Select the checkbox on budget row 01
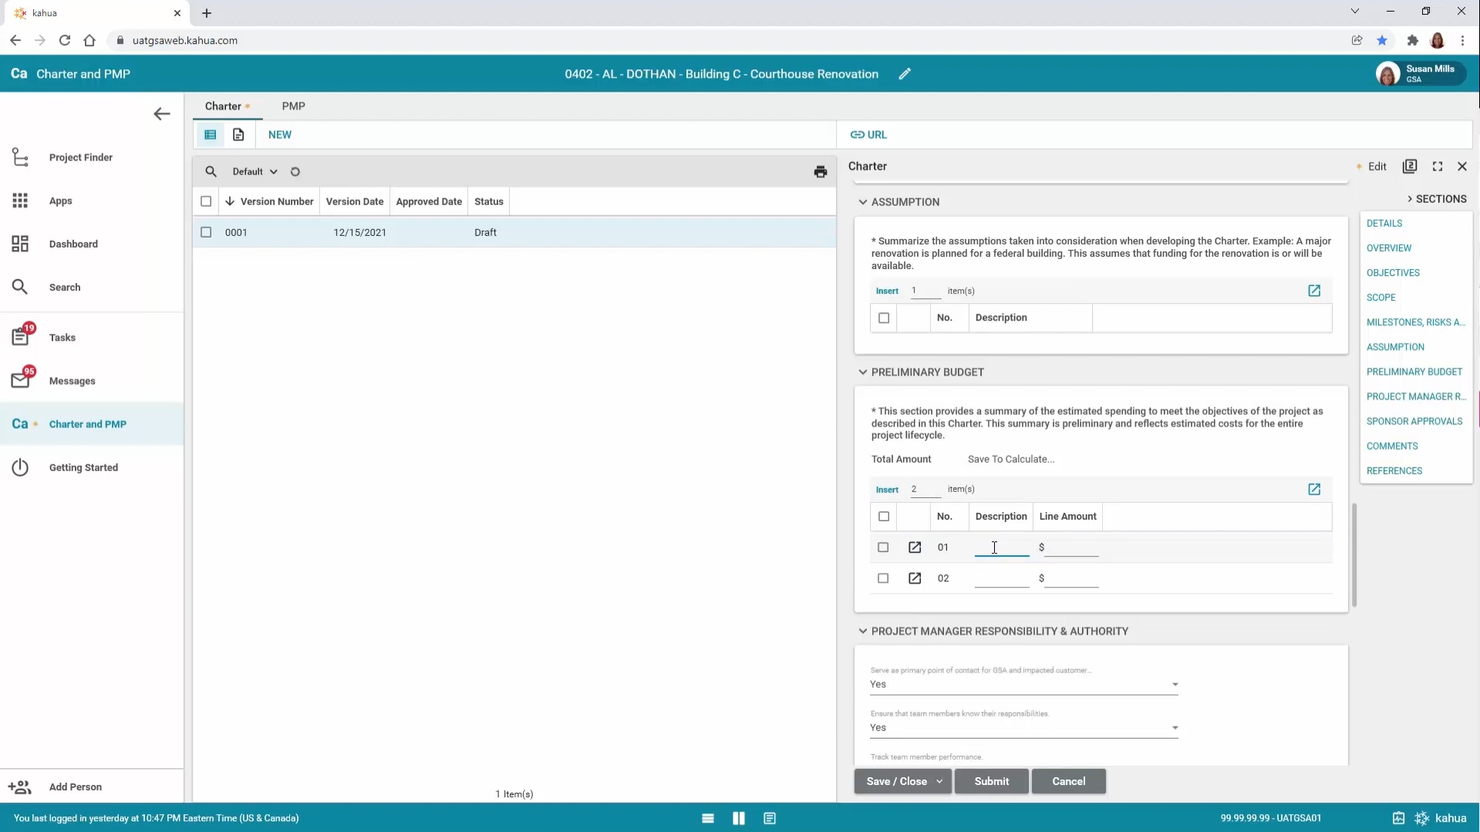This screenshot has height=832, width=1480. (883, 547)
